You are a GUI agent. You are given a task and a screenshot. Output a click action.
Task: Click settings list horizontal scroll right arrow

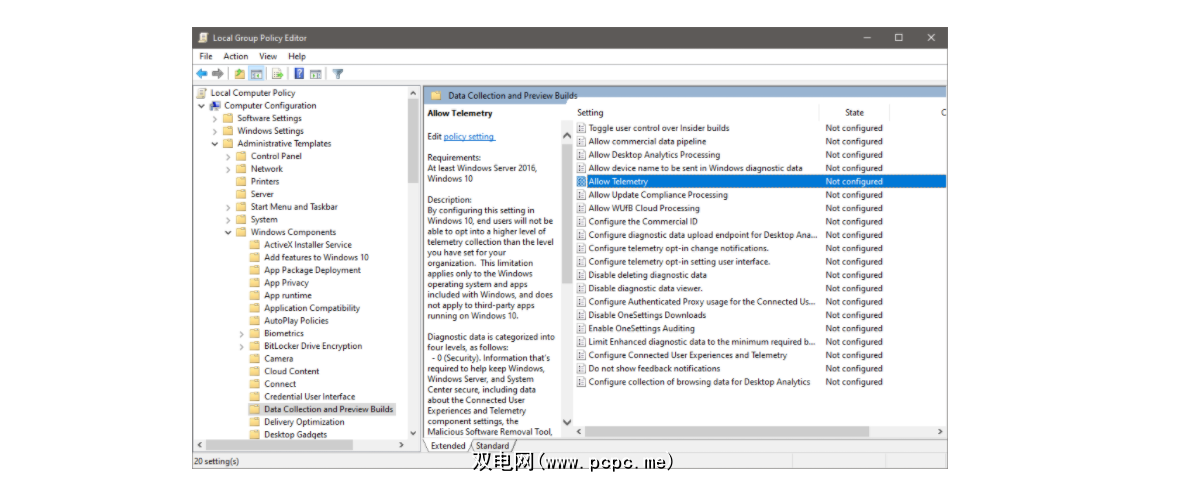point(940,431)
